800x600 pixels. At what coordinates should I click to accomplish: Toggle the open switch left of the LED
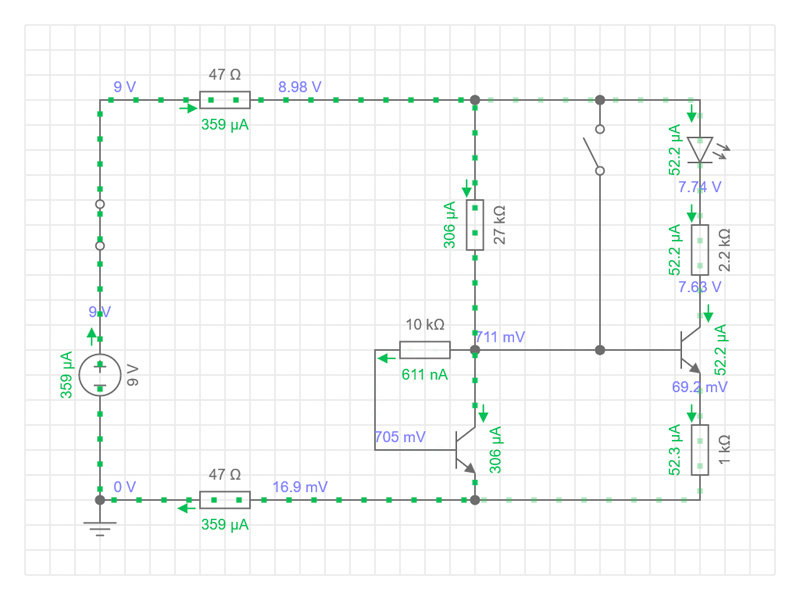tap(598, 150)
